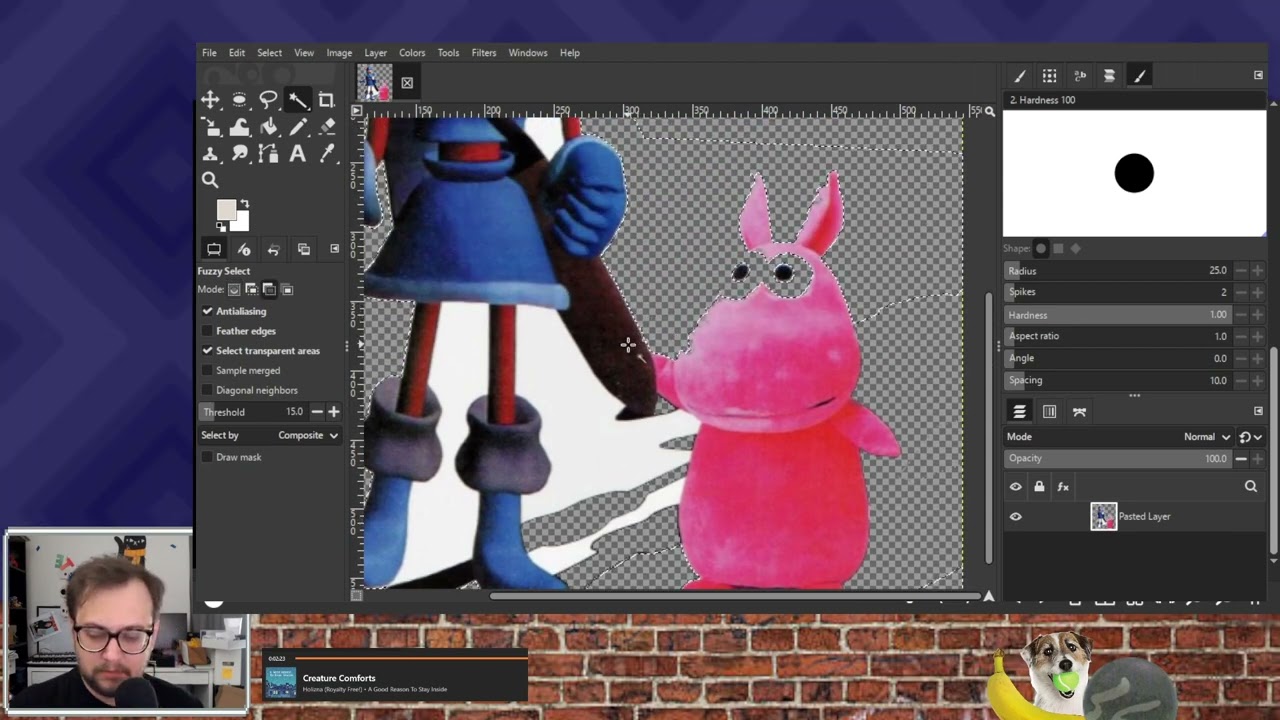Open the Layer menu
The height and width of the screenshot is (720, 1280).
[x=376, y=53]
